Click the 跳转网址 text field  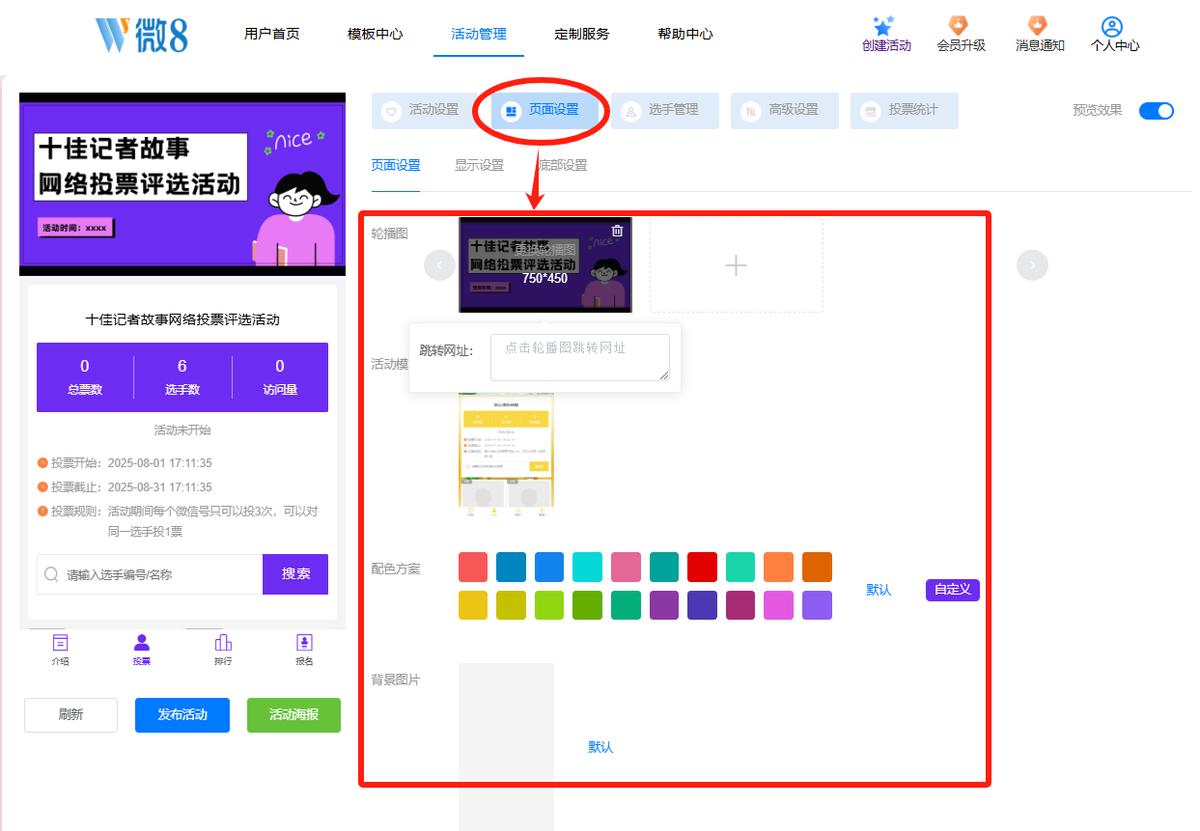click(x=580, y=357)
